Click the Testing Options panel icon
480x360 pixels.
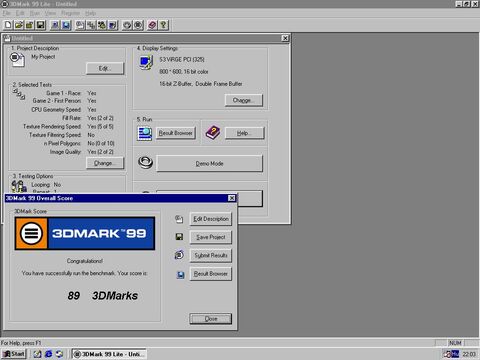pyautogui.click(x=19, y=186)
